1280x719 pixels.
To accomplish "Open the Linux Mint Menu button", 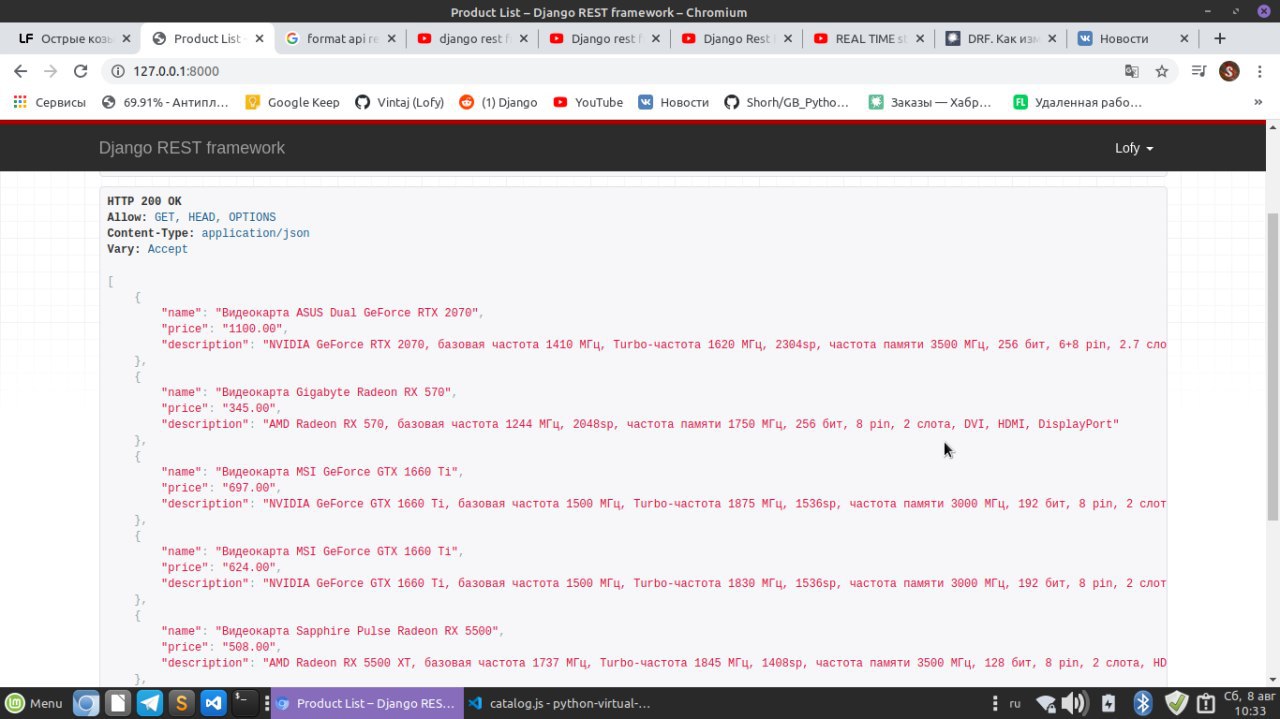I will pyautogui.click(x=35, y=703).
